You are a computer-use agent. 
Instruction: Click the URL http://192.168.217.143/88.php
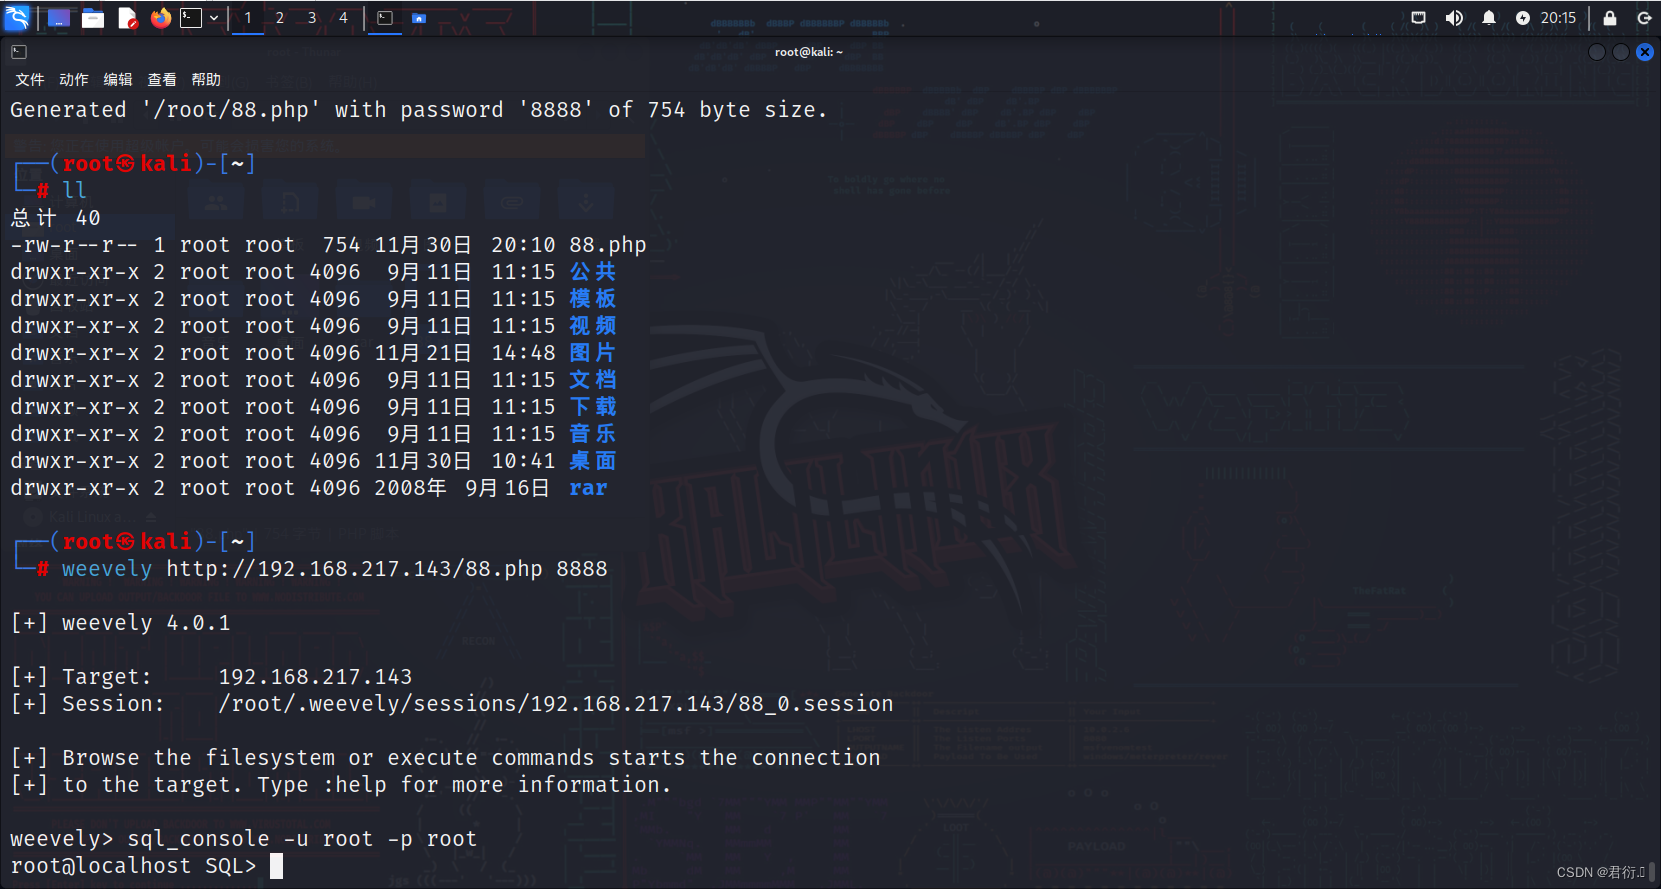354,569
